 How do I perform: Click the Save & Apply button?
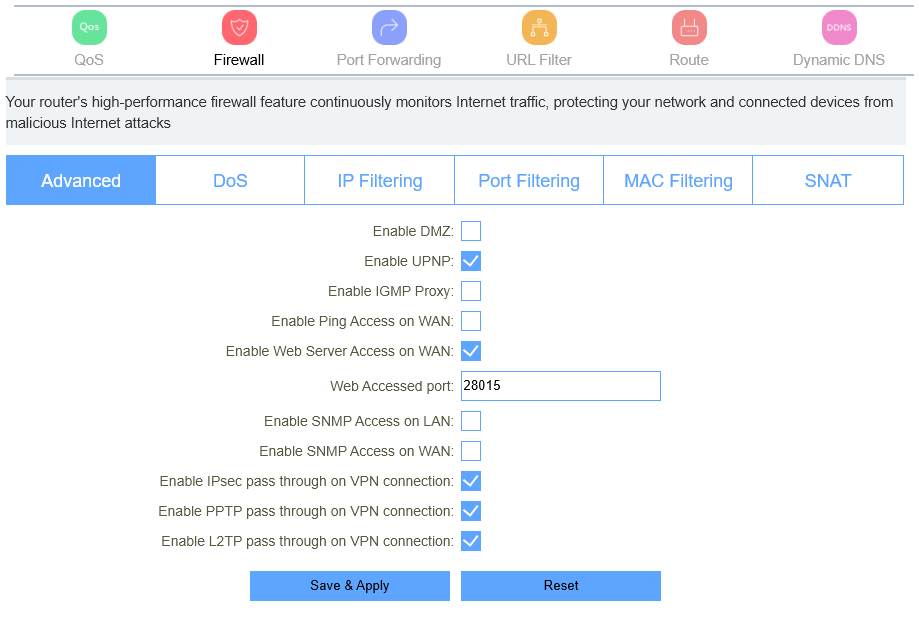[350, 586]
